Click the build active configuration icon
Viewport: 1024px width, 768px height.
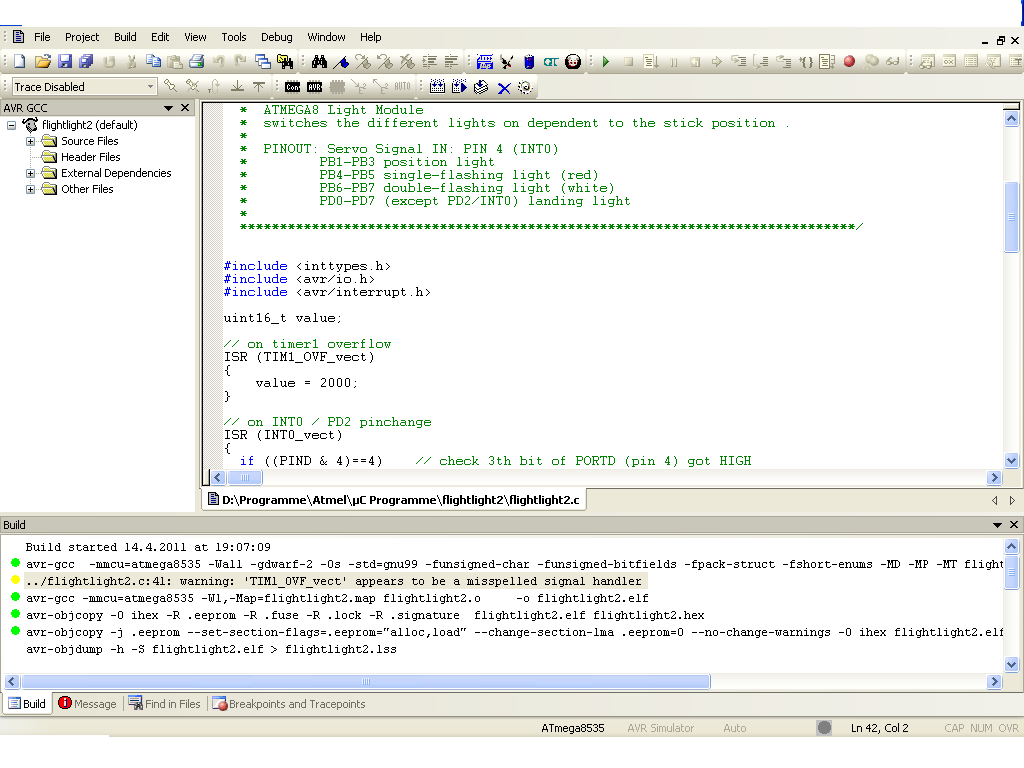438,87
